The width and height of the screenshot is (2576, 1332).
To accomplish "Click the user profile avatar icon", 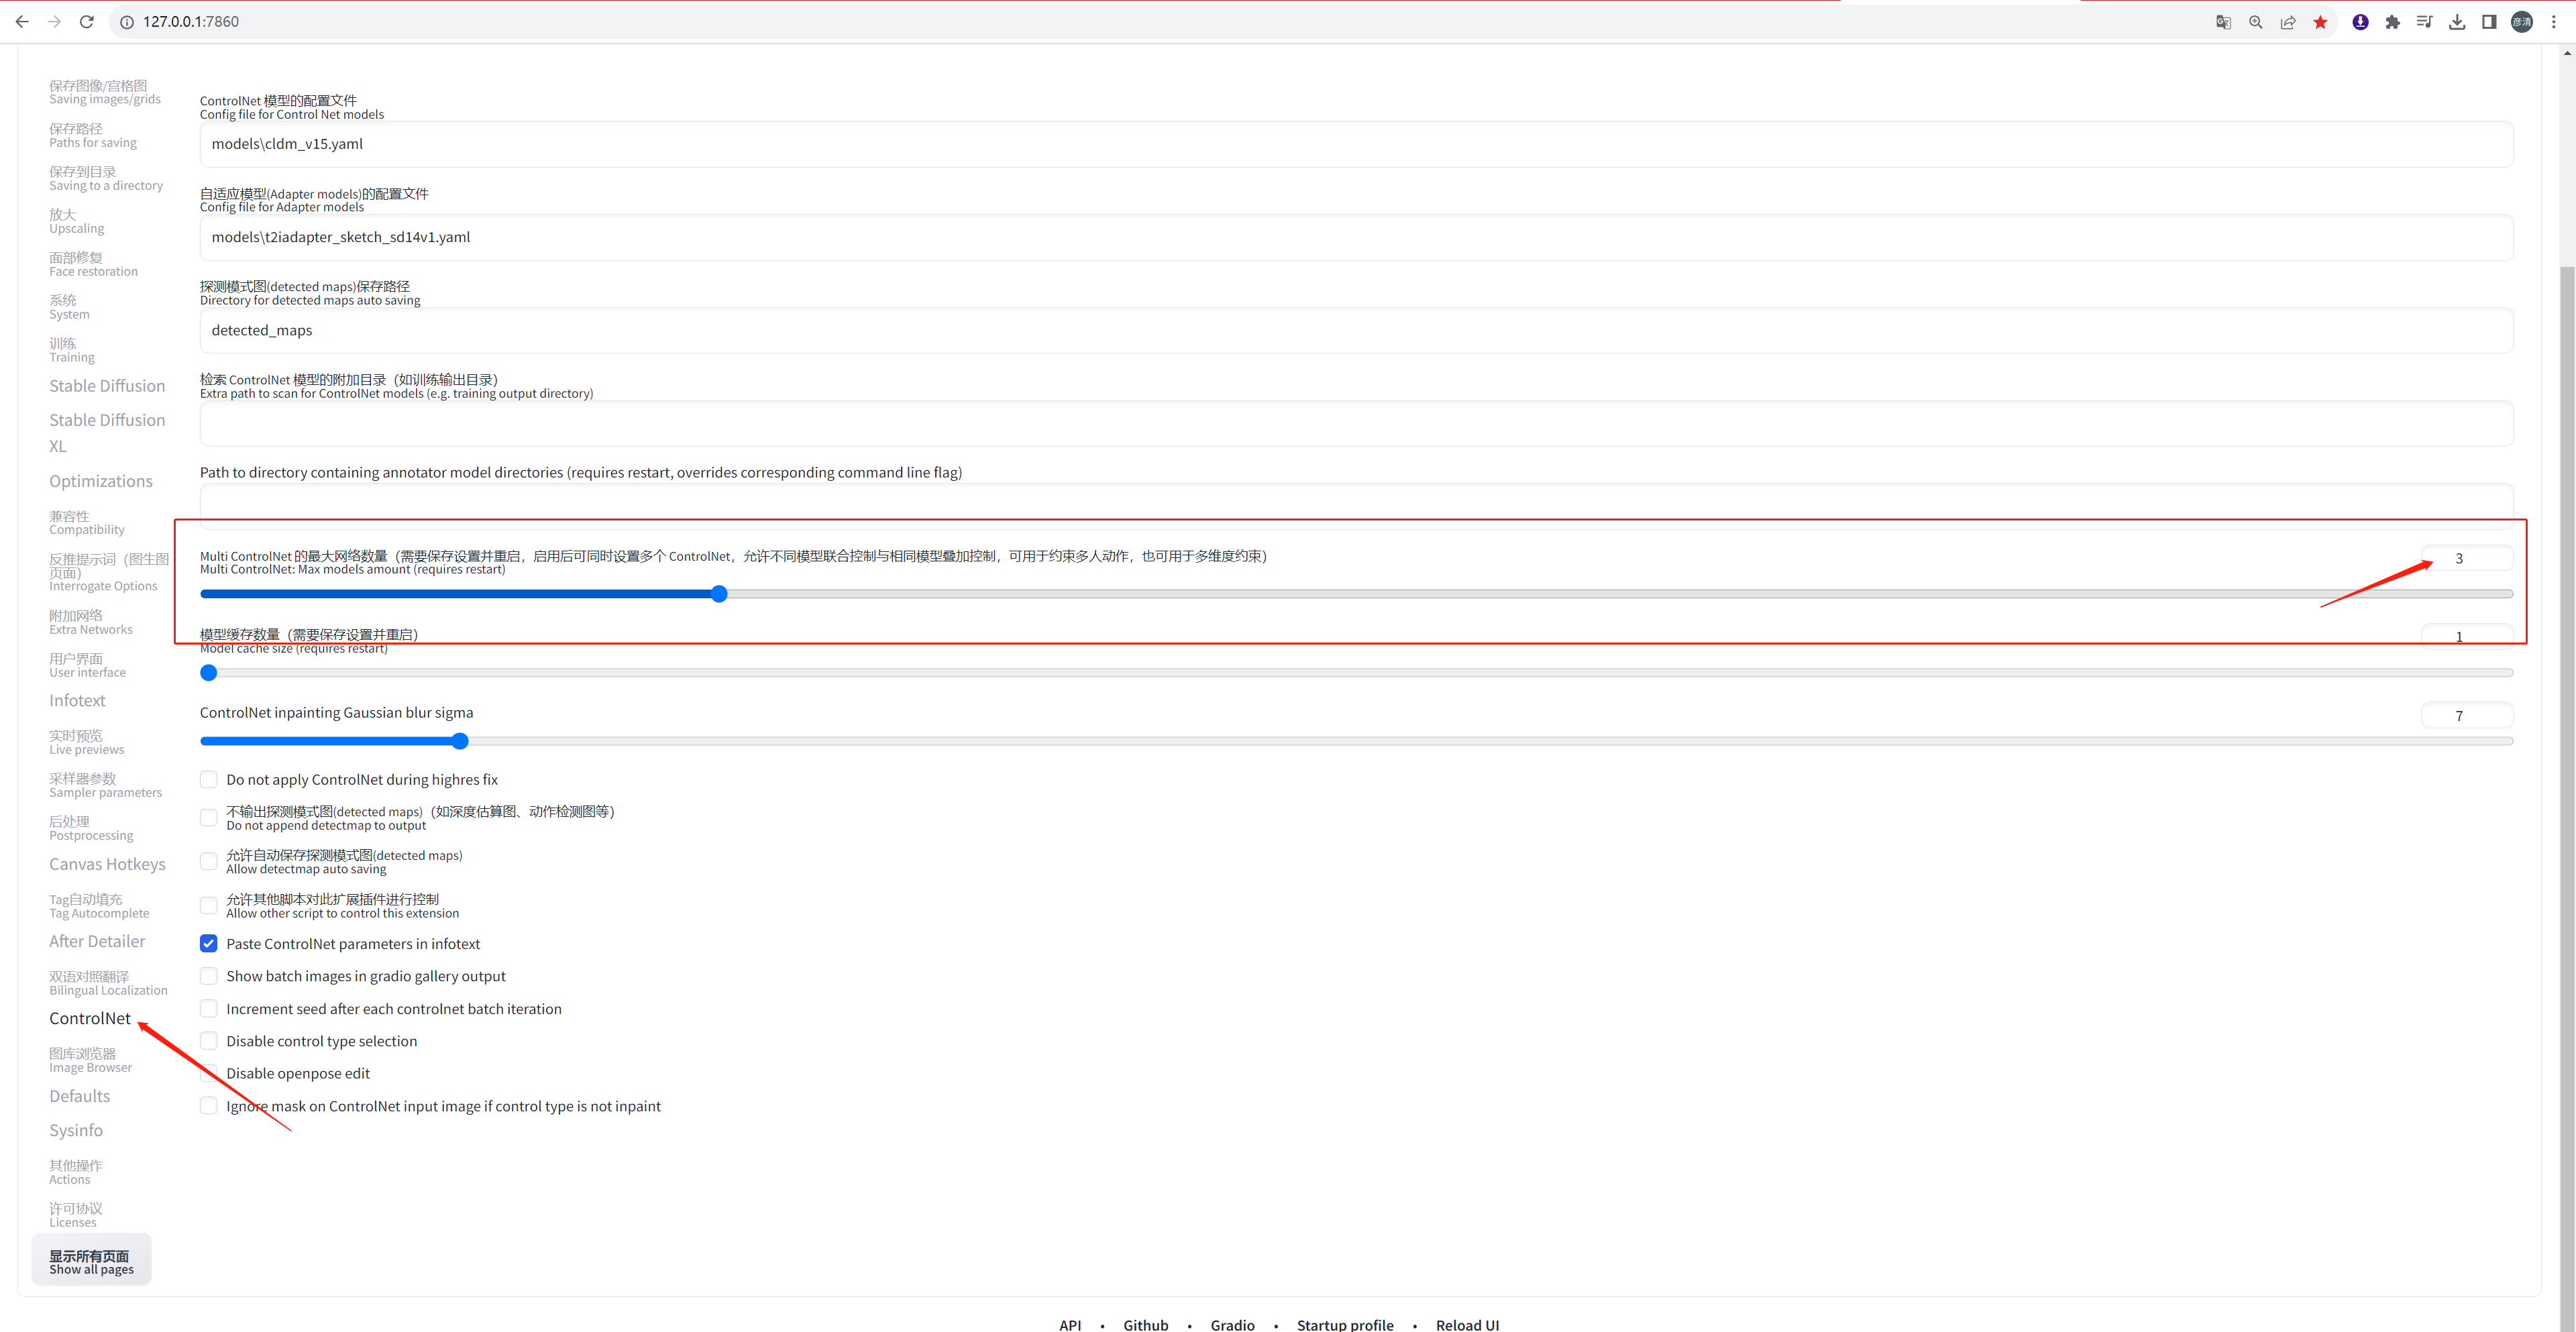I will pos(2521,21).
